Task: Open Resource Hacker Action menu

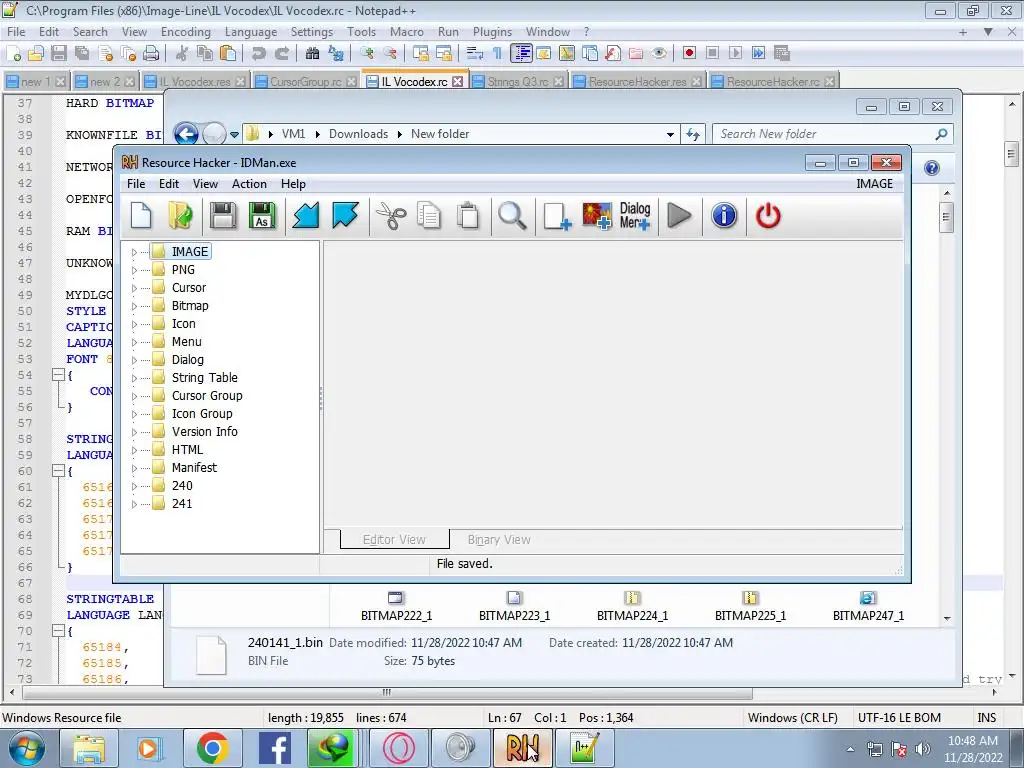Action: [249, 184]
